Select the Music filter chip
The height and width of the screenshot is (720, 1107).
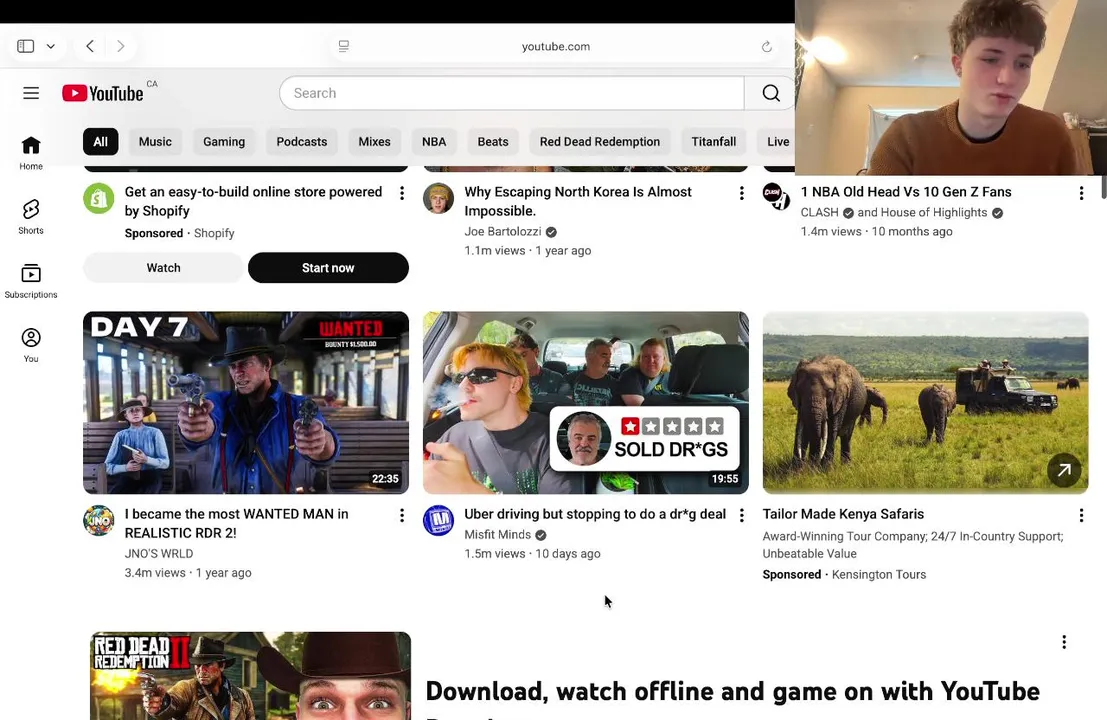(x=155, y=142)
